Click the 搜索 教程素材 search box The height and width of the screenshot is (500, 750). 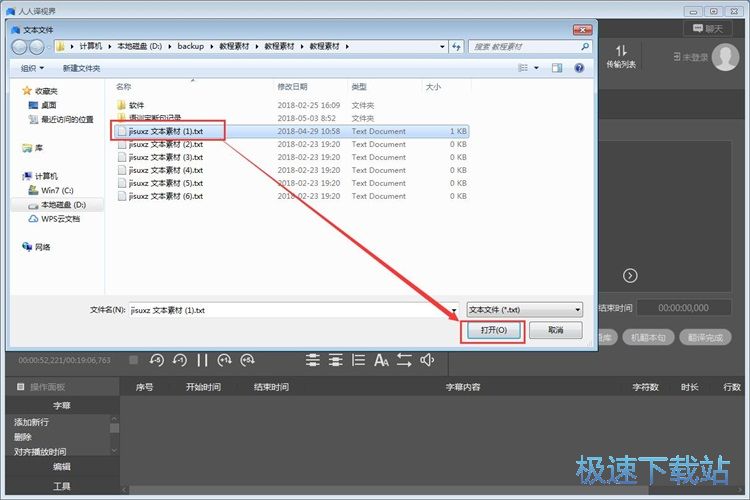click(525, 46)
